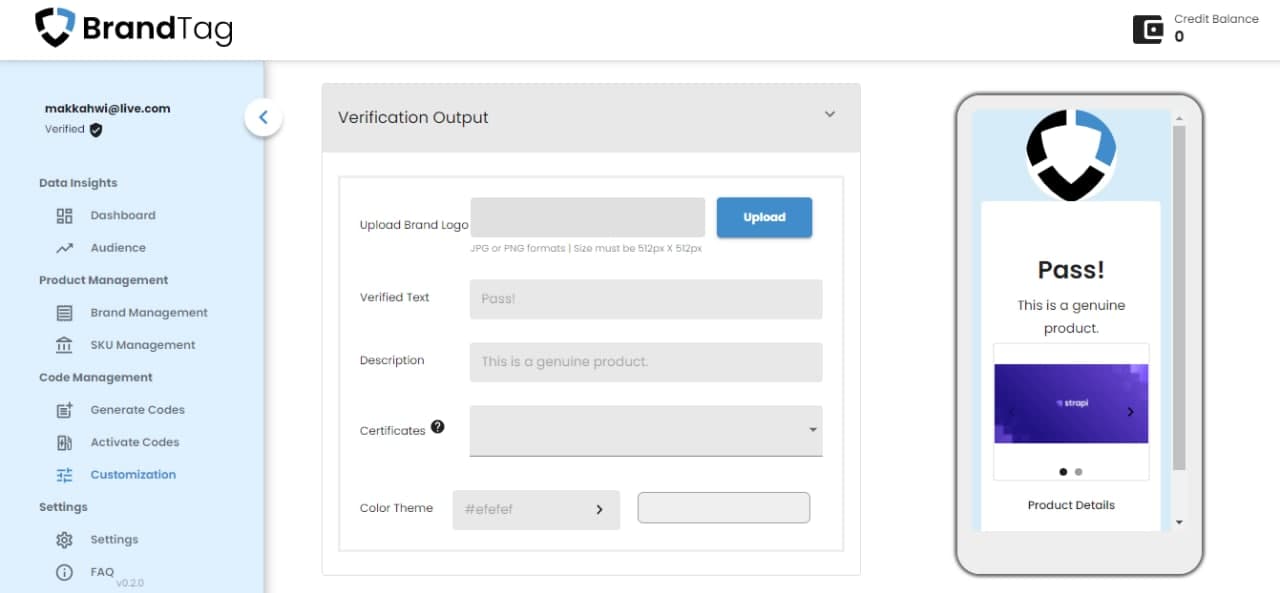Click the Audience trend icon
Viewport: 1280px width, 593px height.
click(64, 248)
